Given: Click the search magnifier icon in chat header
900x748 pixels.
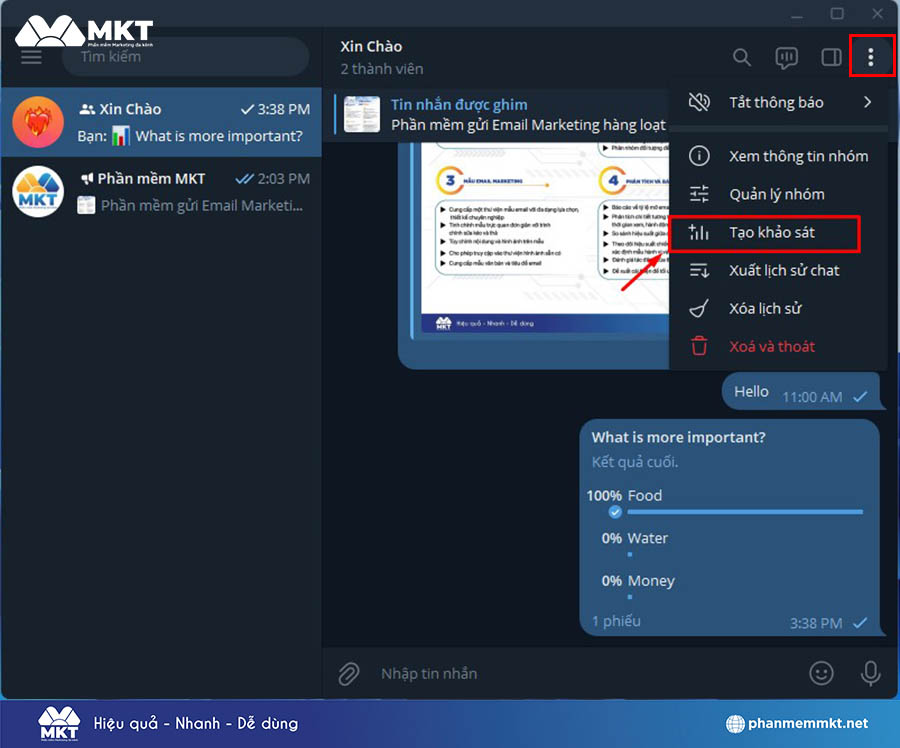Looking at the screenshot, I should [x=741, y=58].
